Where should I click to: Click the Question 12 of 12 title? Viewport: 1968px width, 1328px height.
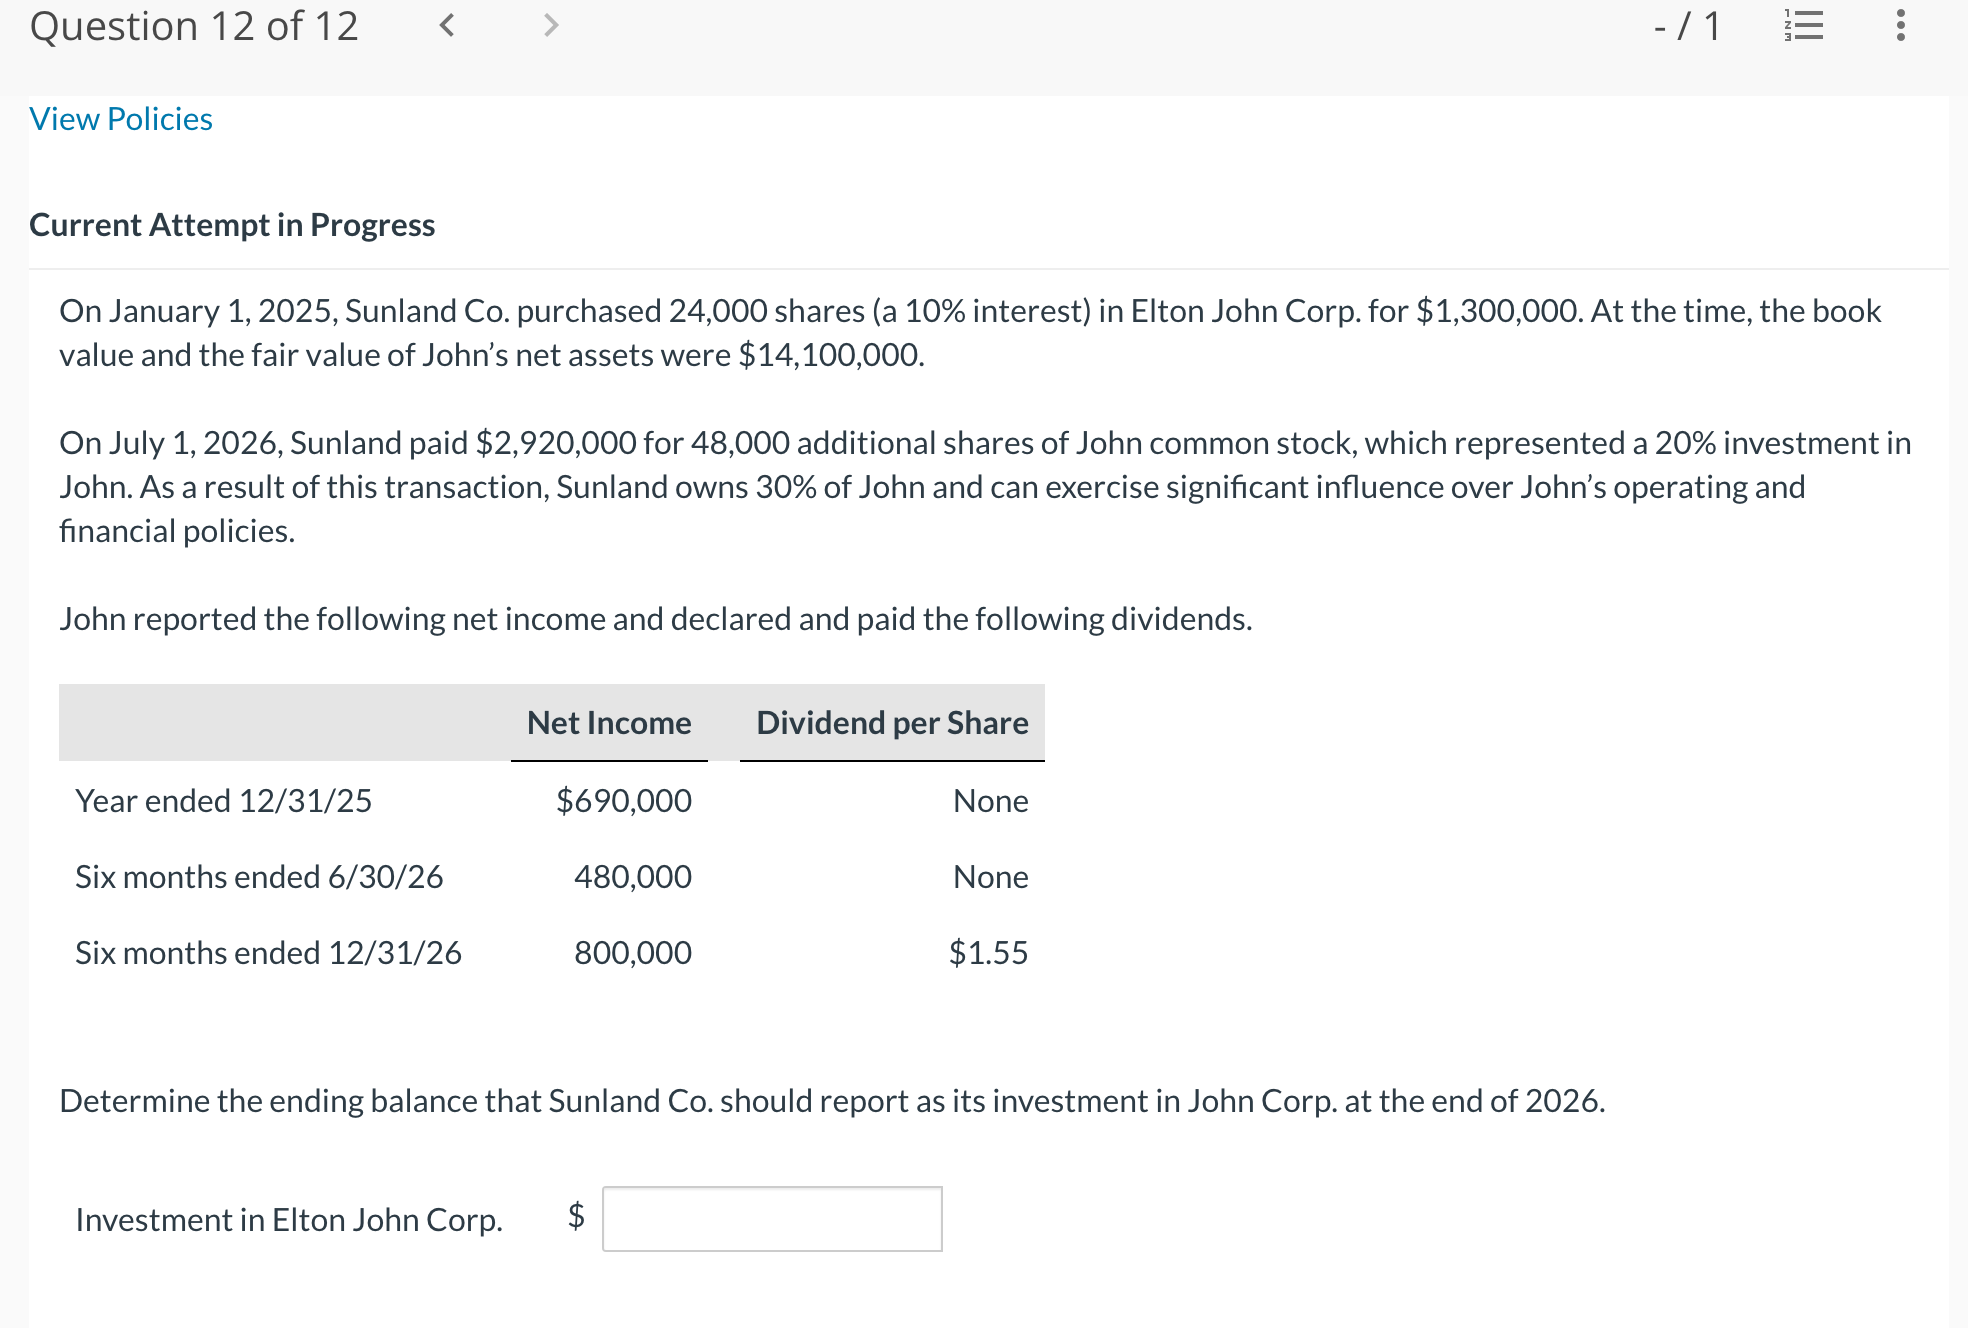[194, 26]
